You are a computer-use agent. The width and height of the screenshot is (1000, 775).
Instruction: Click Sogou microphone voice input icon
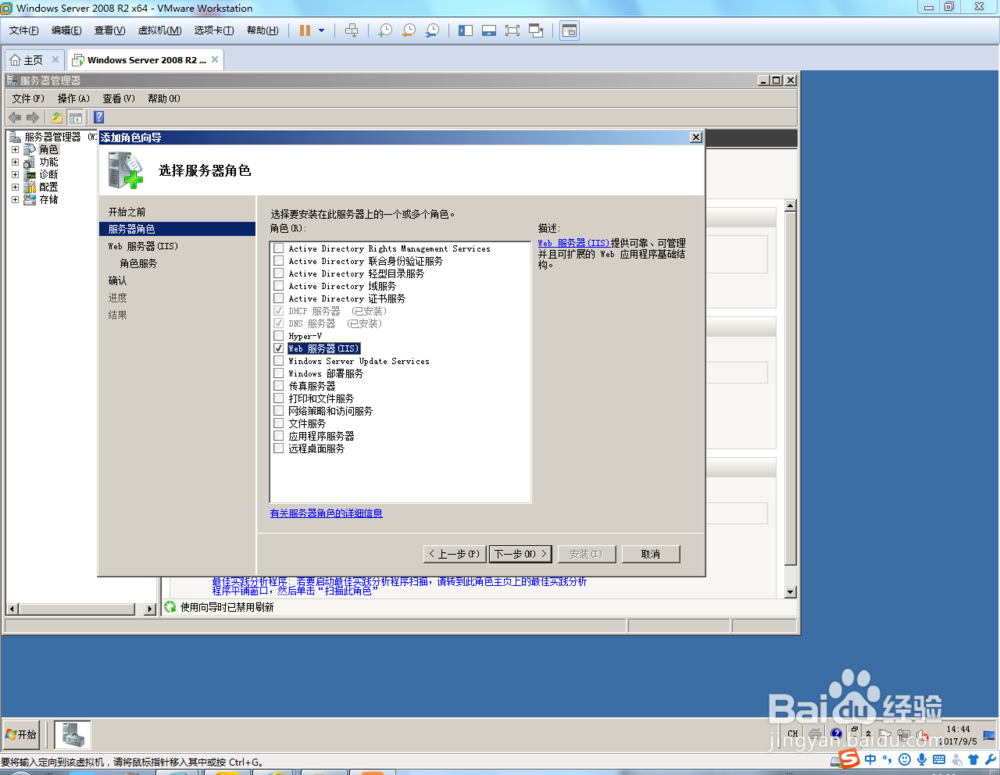pos(922,759)
